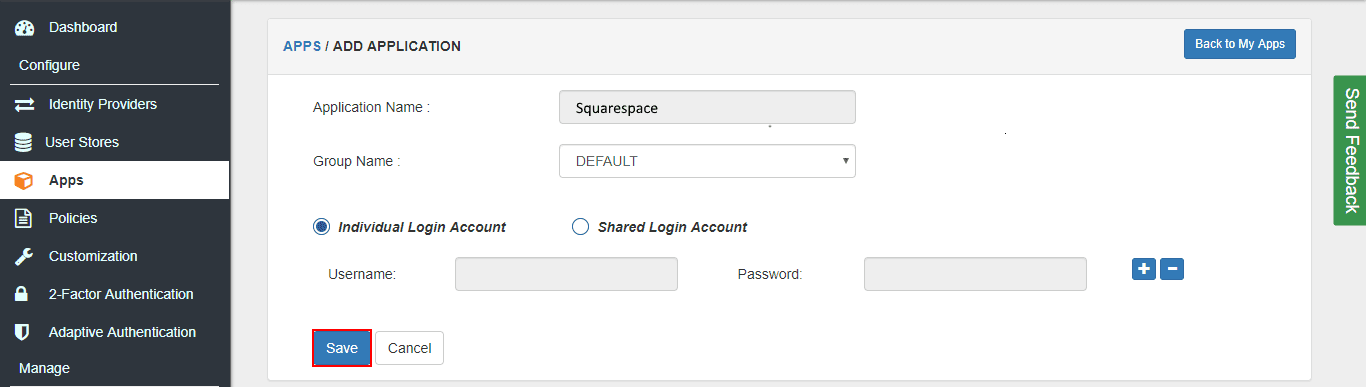Click the Save button

tap(342, 348)
